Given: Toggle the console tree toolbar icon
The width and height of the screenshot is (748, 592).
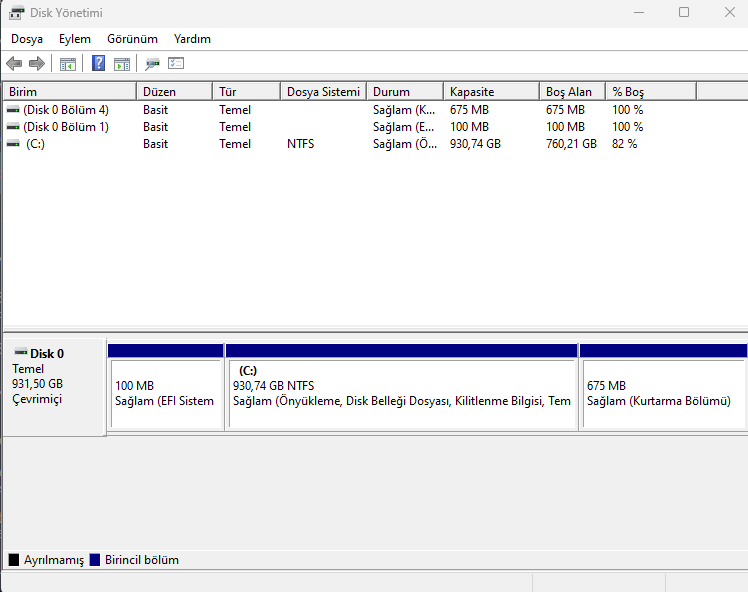Looking at the screenshot, I should pos(68,63).
